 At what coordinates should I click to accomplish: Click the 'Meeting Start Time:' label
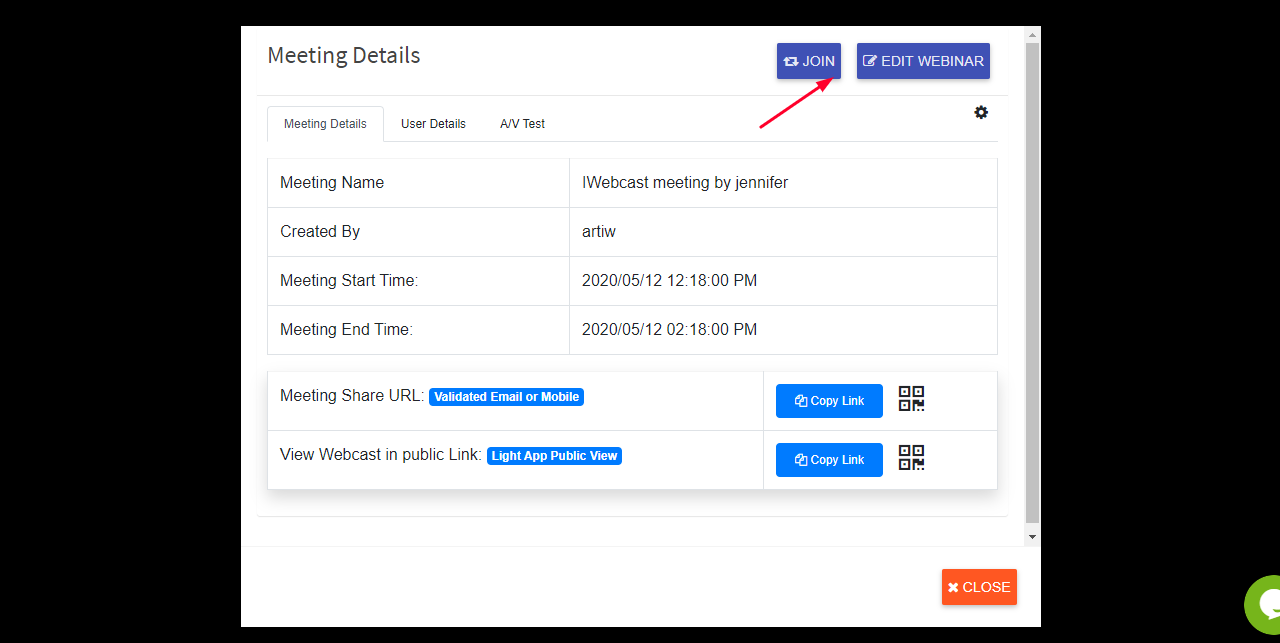click(x=349, y=281)
